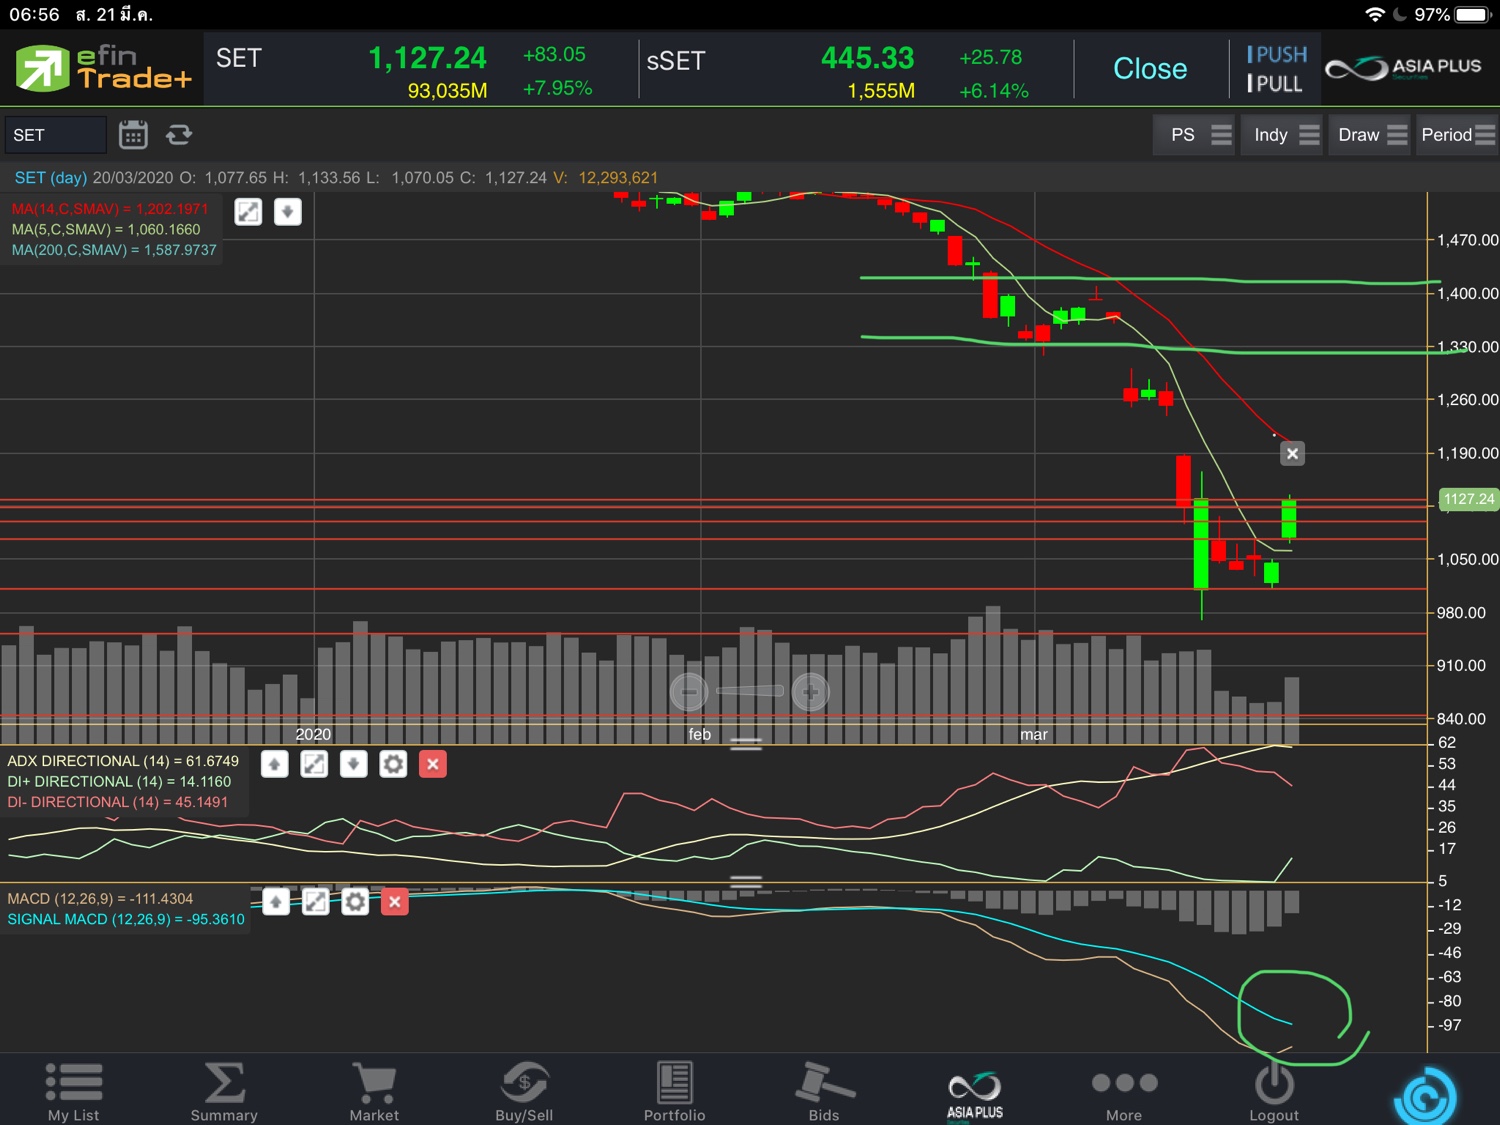
Task: Open the Draw tools dropdown
Action: tap(1372, 135)
